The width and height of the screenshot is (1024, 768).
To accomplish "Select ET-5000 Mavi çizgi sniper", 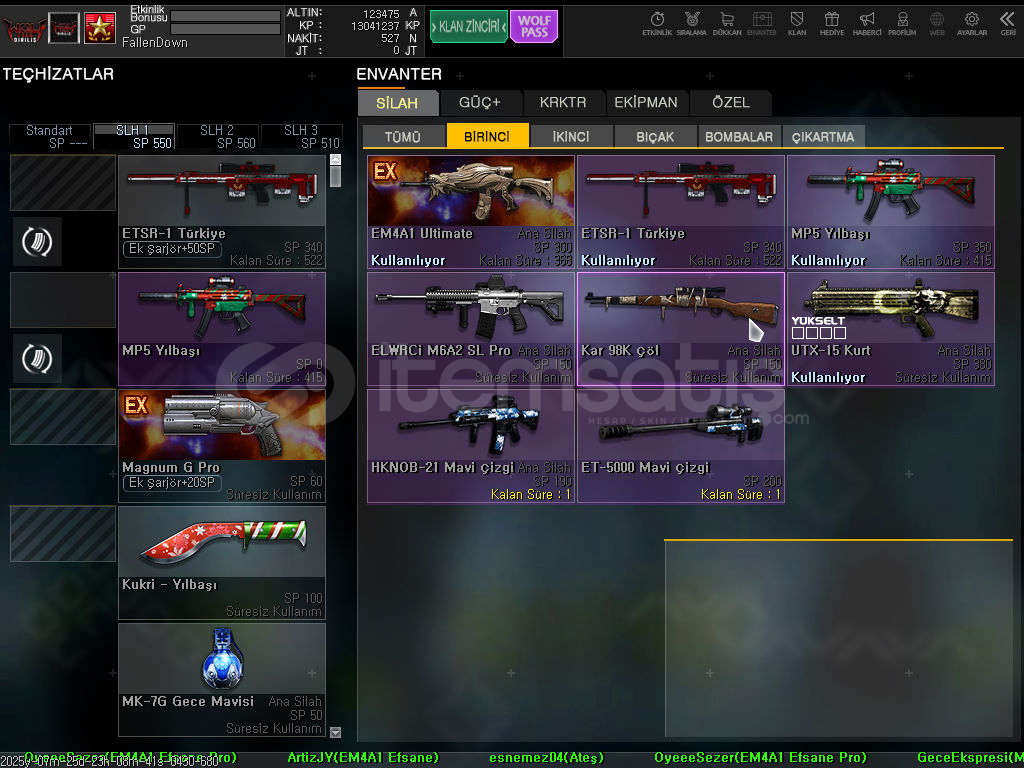I will click(x=681, y=446).
